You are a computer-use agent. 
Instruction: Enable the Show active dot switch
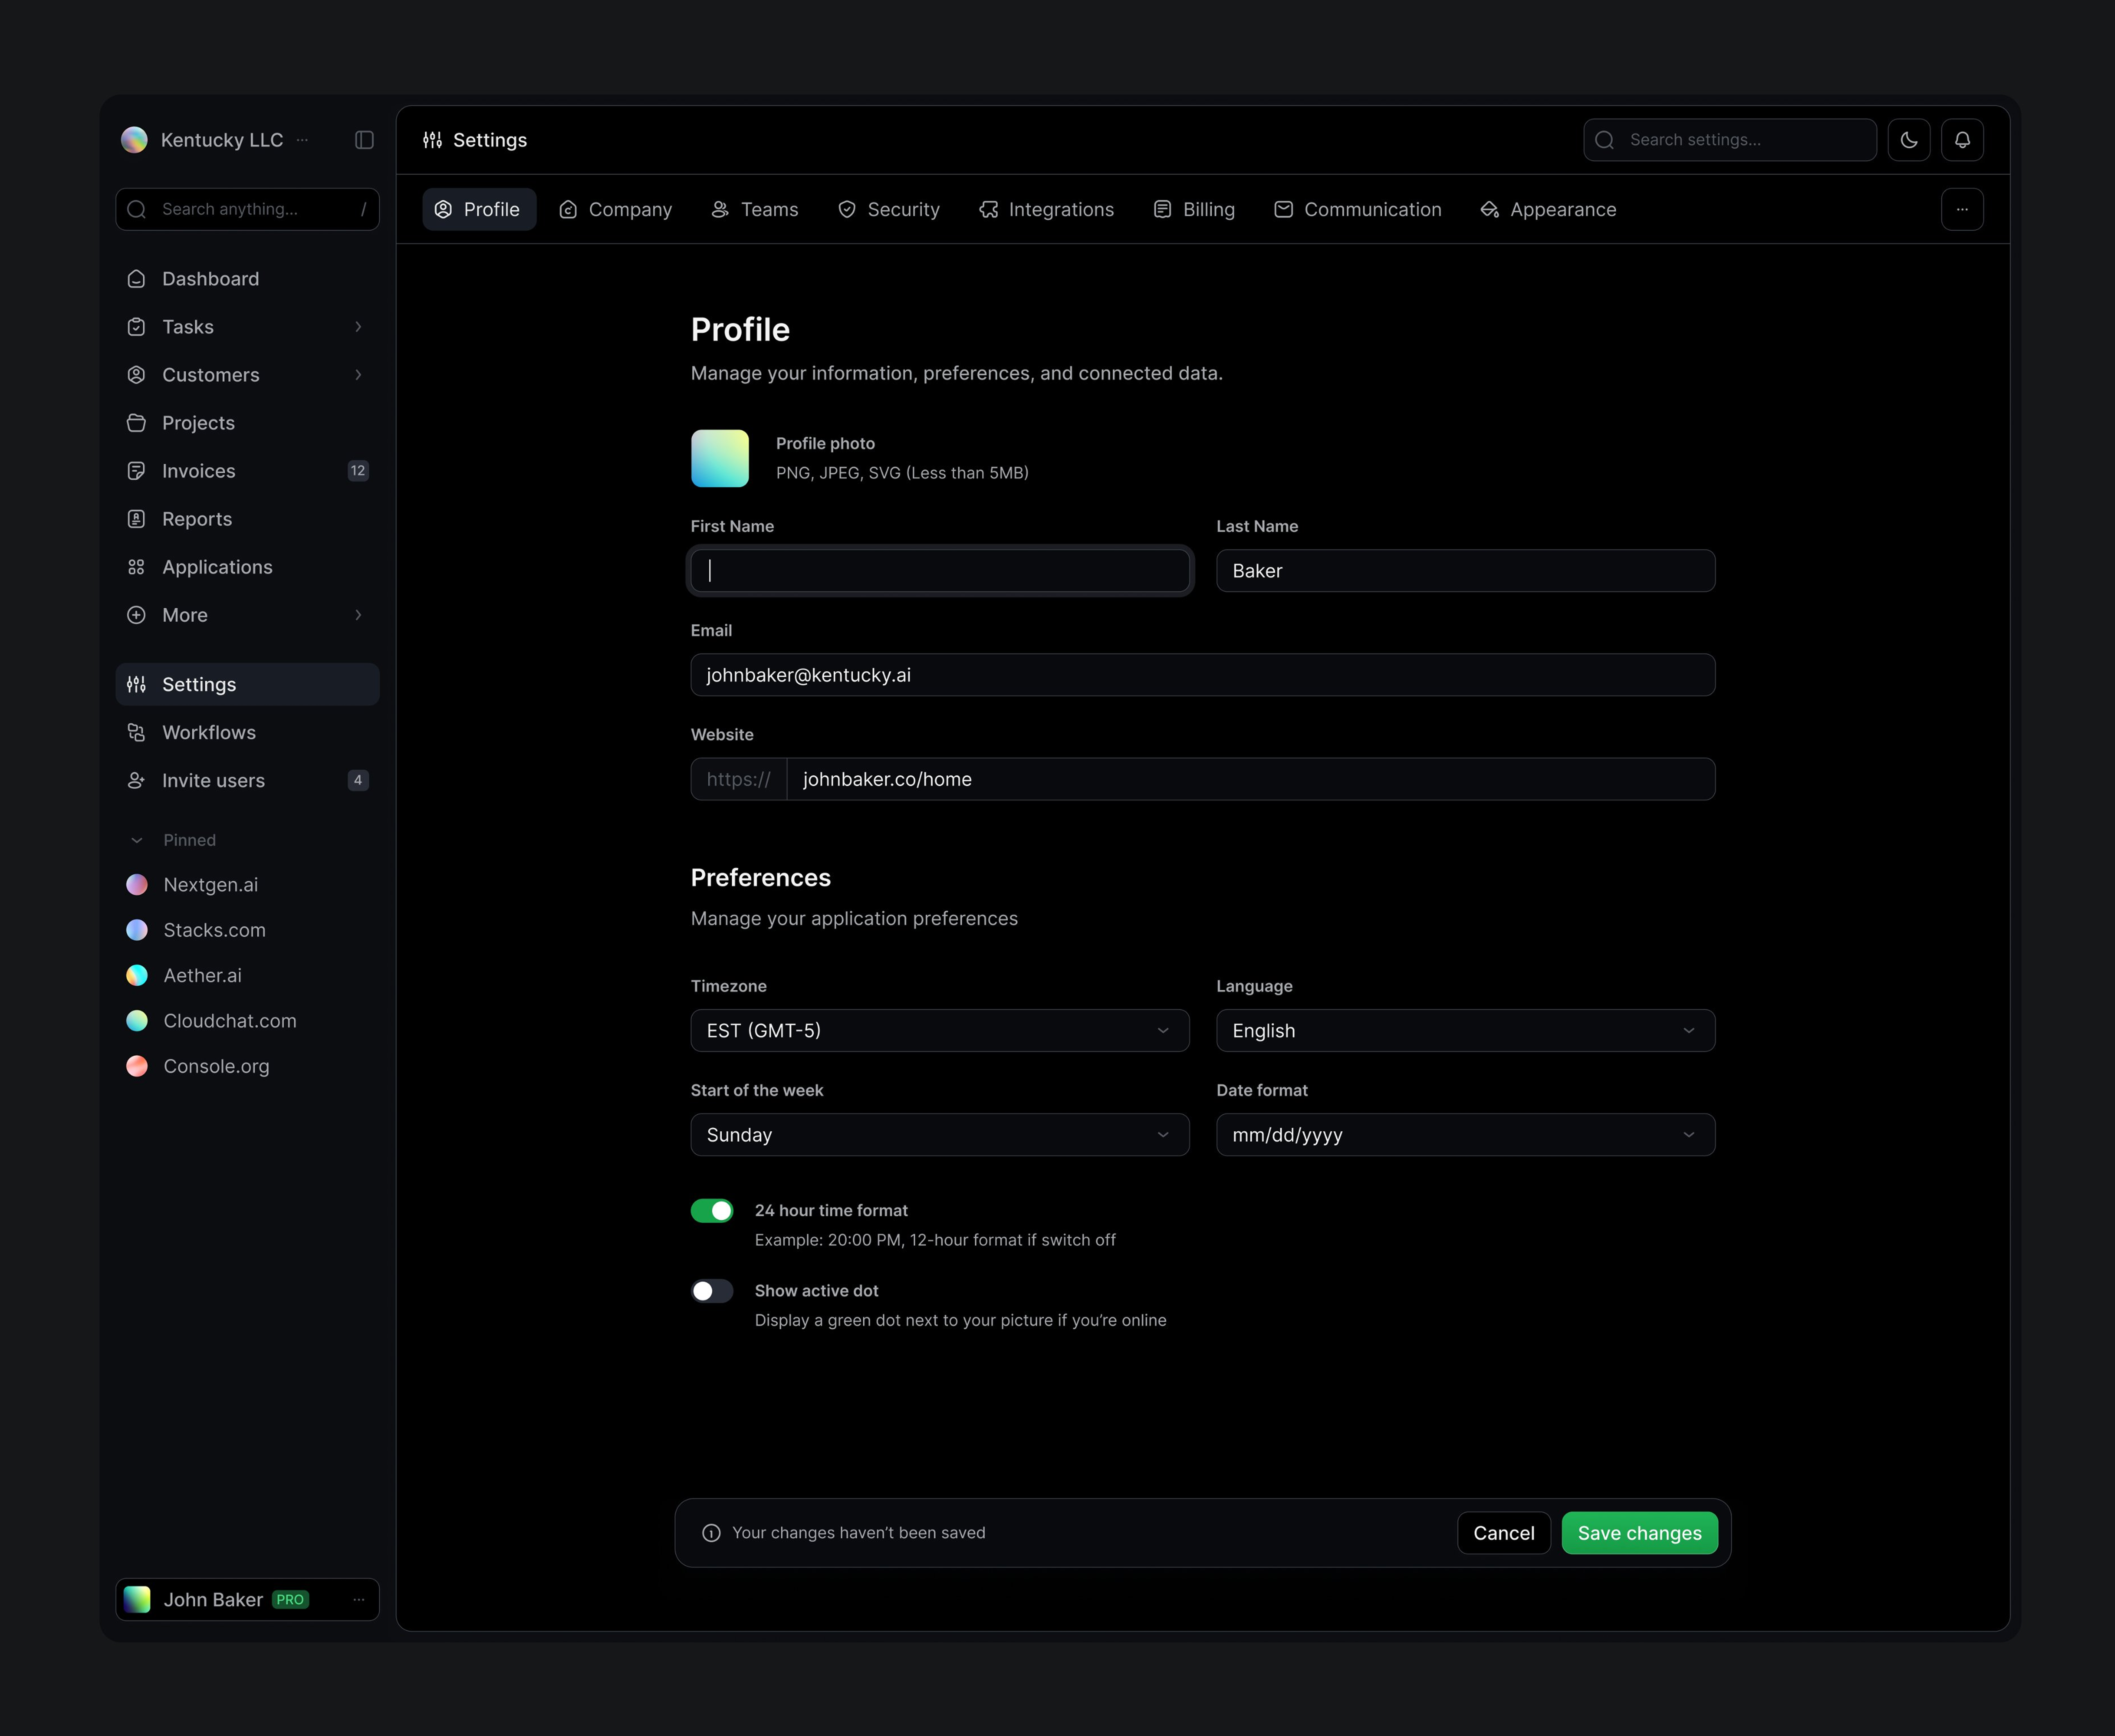[712, 1291]
